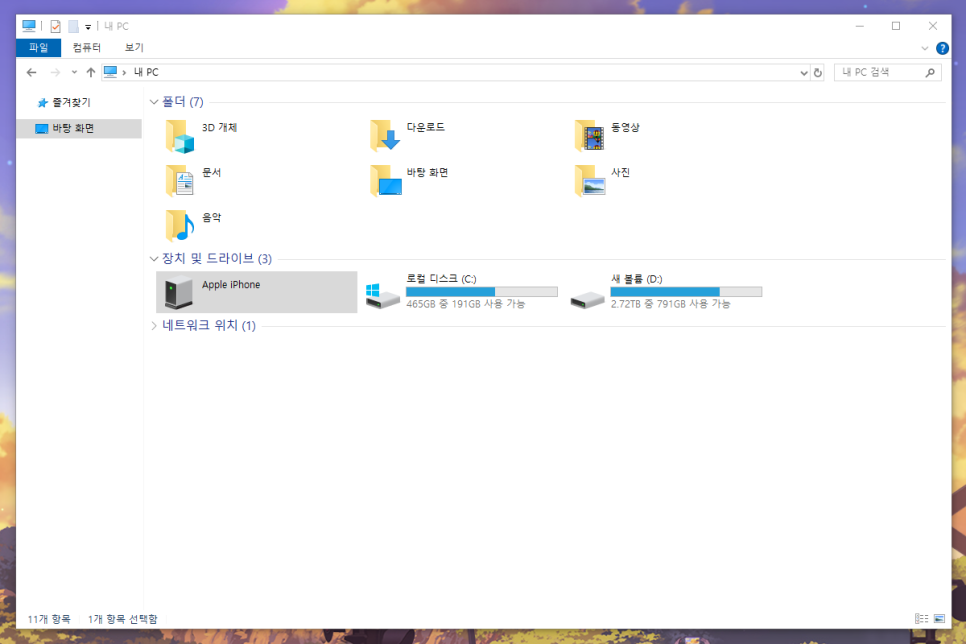
Task: Click the search magnifier icon
Action: point(930,72)
